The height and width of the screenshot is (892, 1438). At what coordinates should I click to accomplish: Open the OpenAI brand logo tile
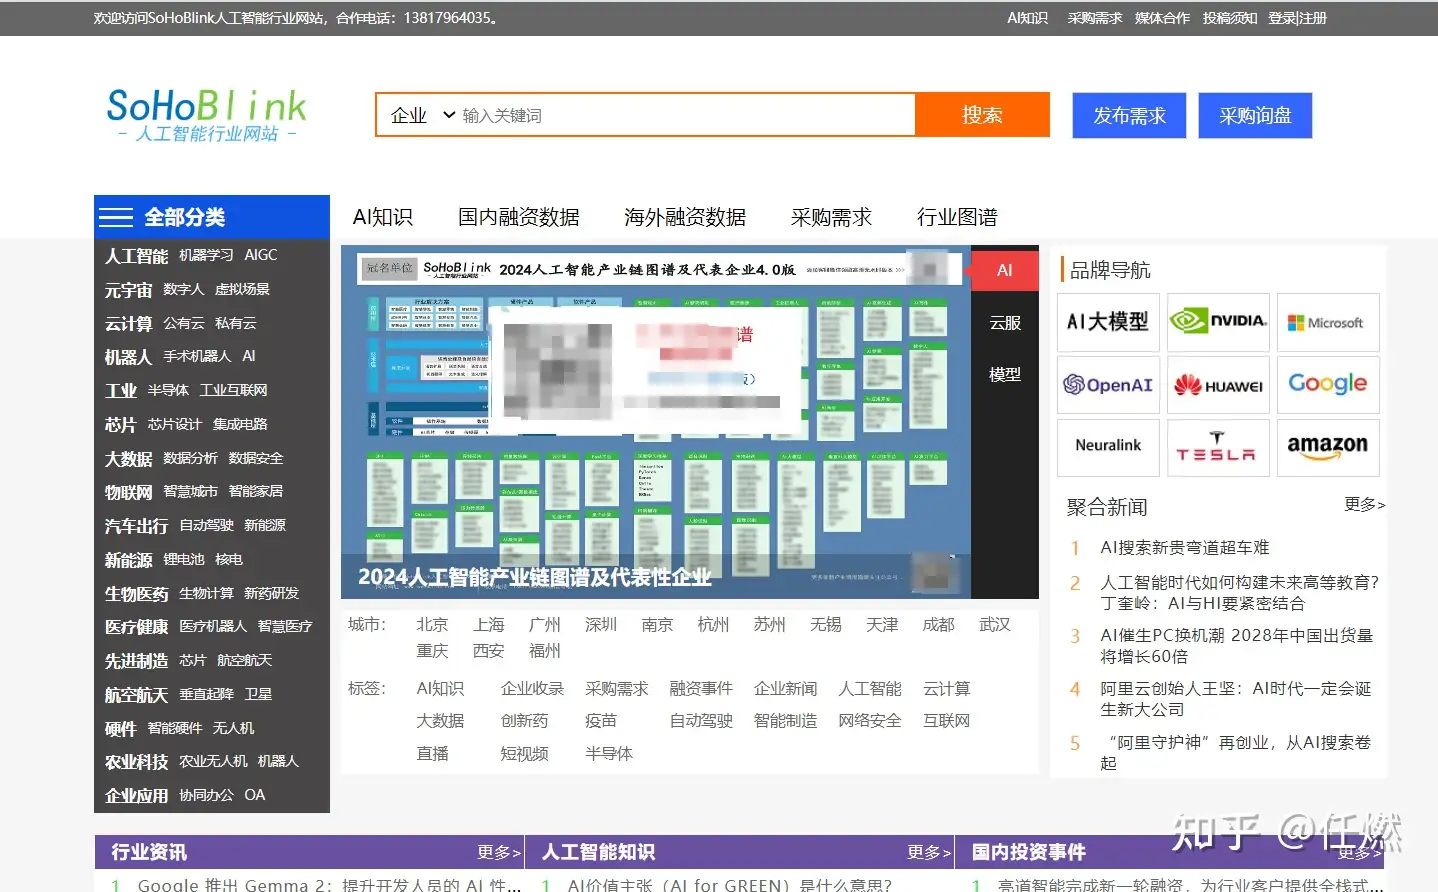click(1108, 385)
